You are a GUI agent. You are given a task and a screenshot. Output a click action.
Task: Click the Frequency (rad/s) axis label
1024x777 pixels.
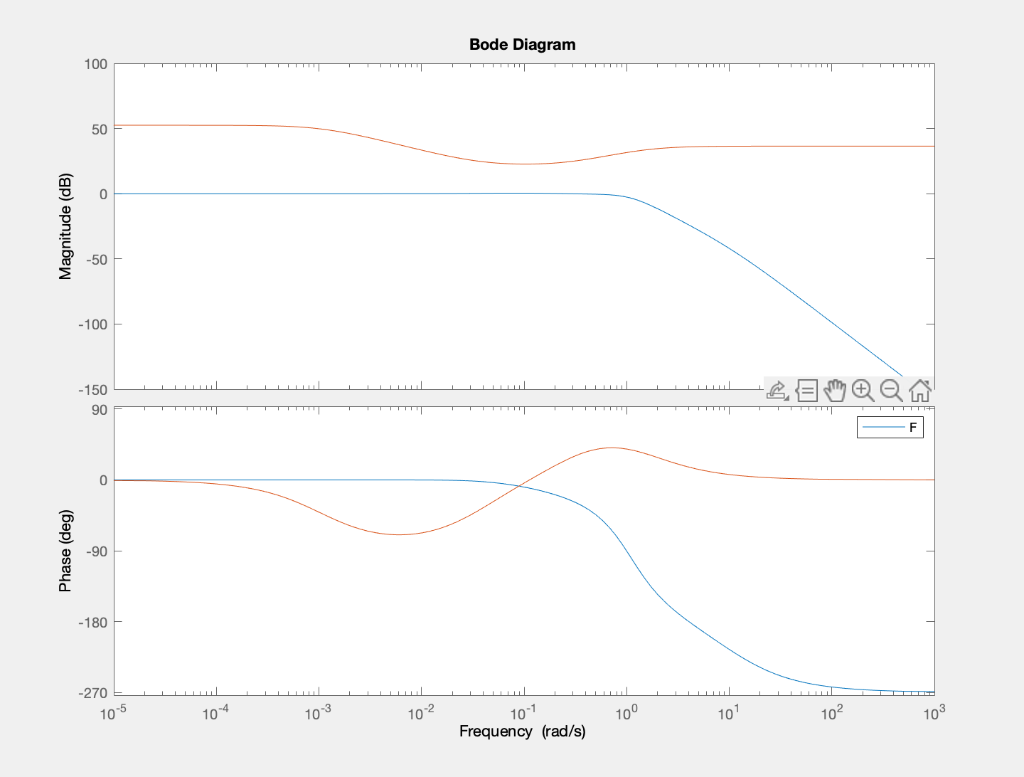524,731
